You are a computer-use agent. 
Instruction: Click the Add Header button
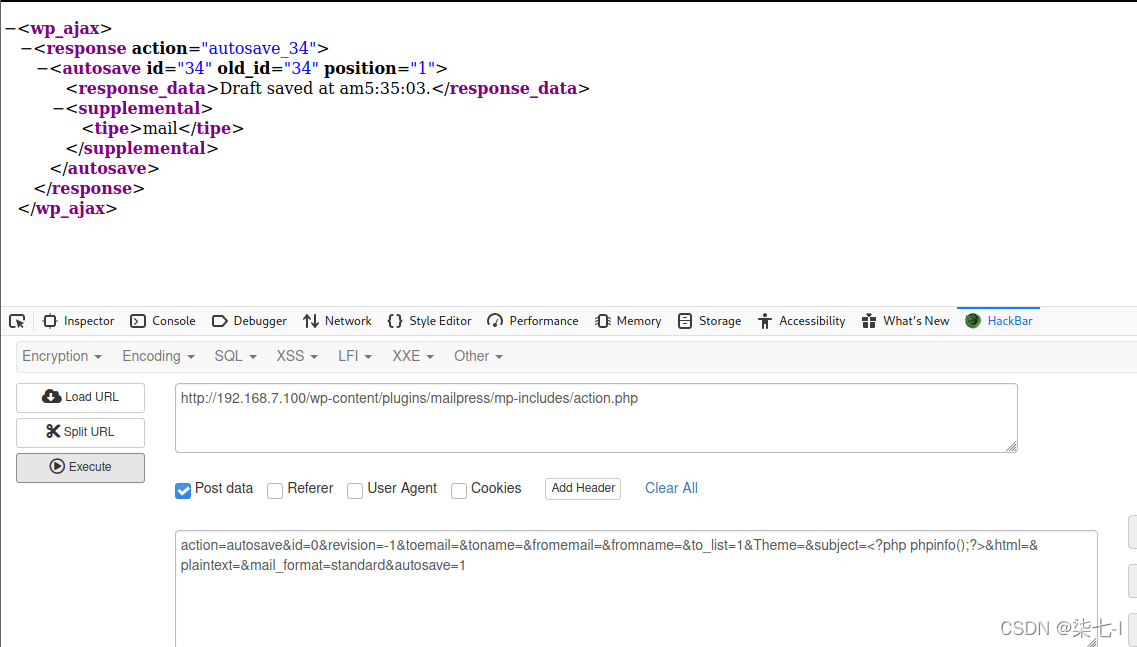(583, 488)
